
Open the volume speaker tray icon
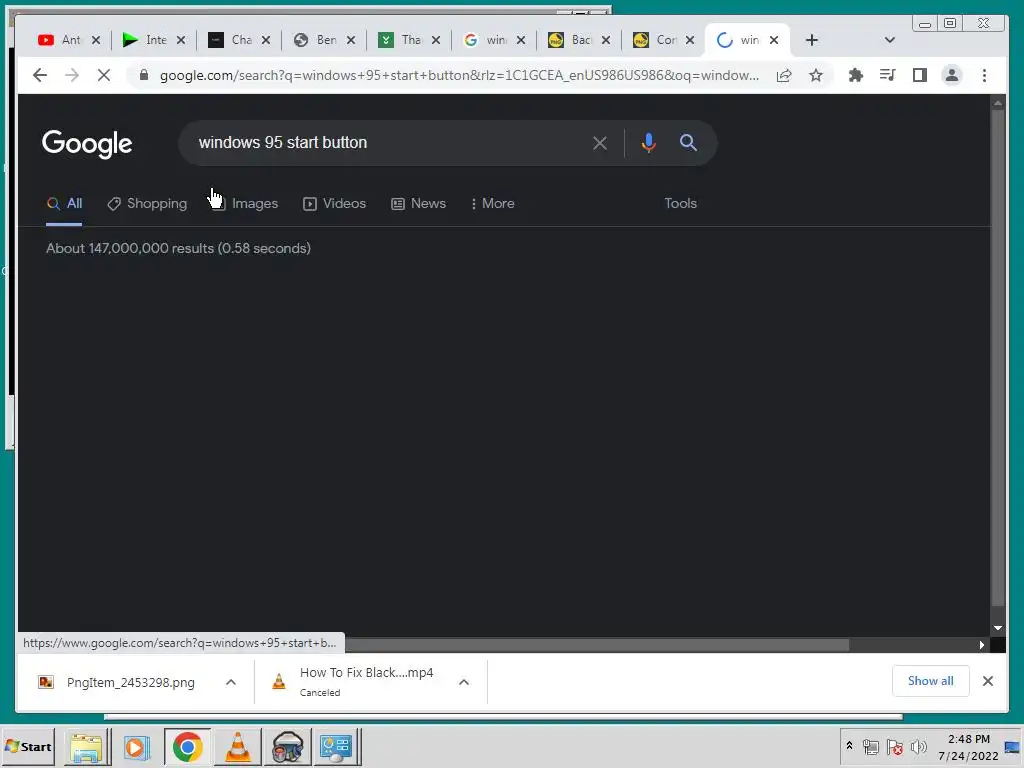pos(918,746)
